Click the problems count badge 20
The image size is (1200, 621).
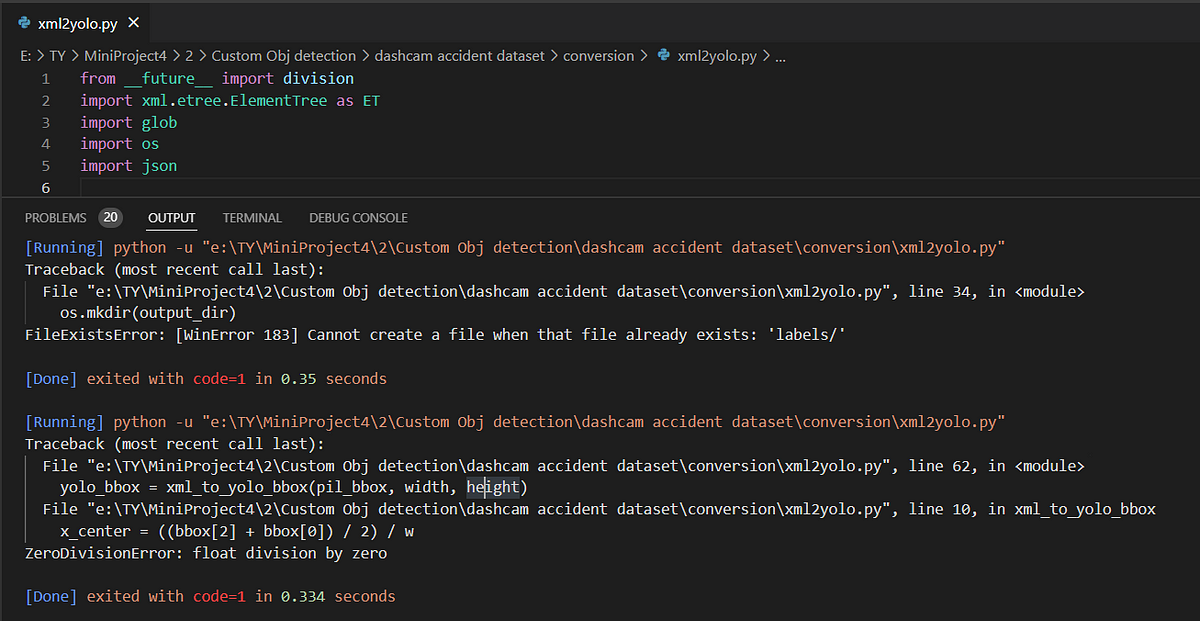[x=109, y=217]
